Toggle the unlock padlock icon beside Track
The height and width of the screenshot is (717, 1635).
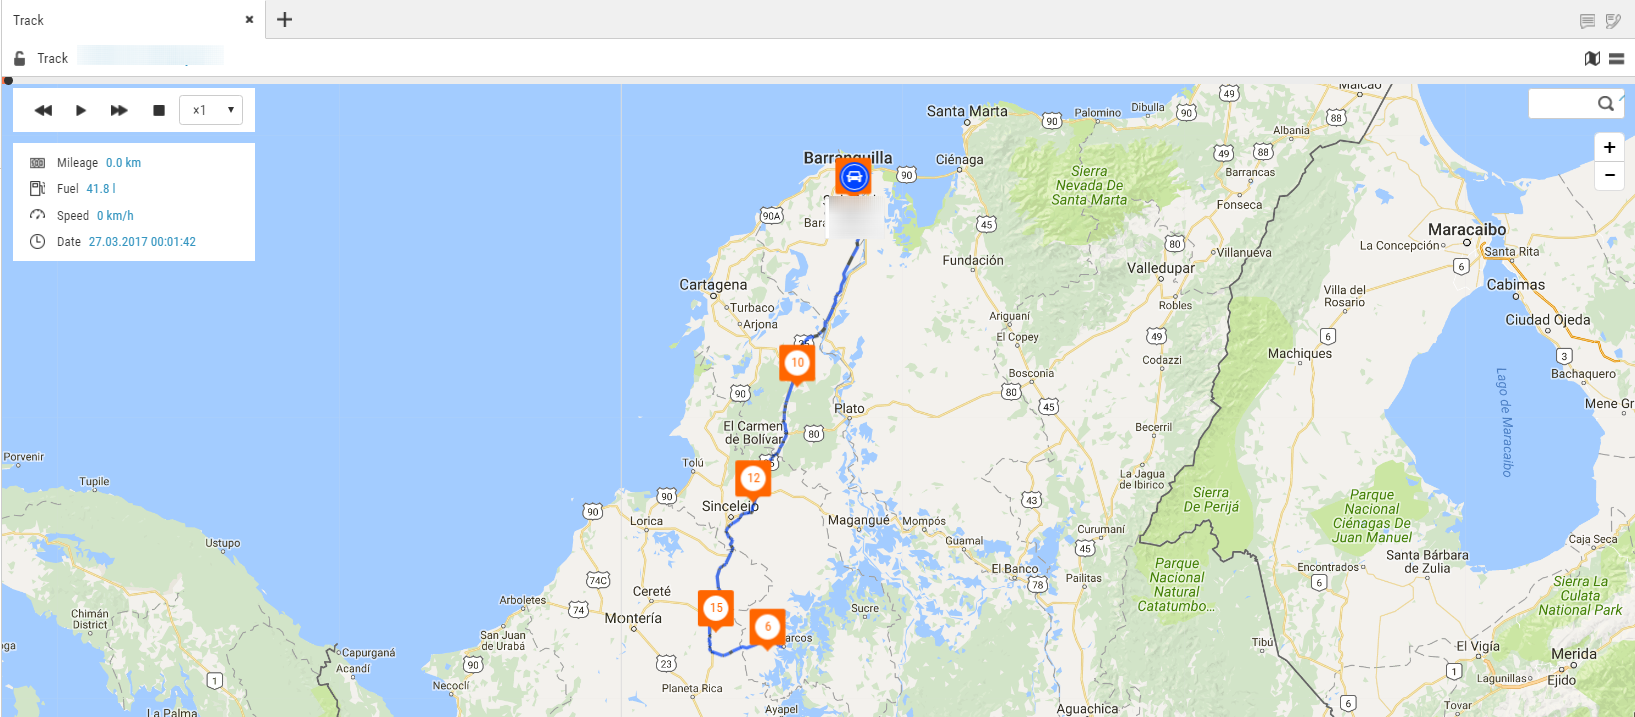19,58
